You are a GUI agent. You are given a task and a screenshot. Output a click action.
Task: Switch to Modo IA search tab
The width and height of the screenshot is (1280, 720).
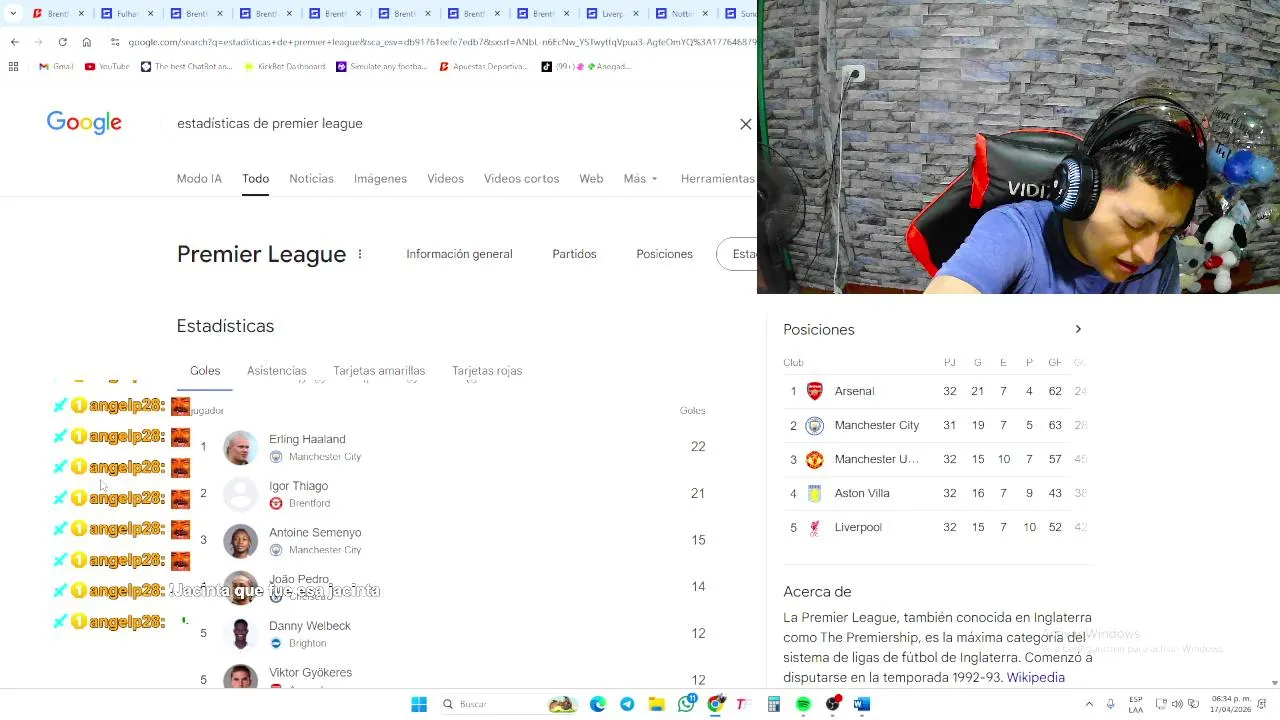(x=199, y=179)
